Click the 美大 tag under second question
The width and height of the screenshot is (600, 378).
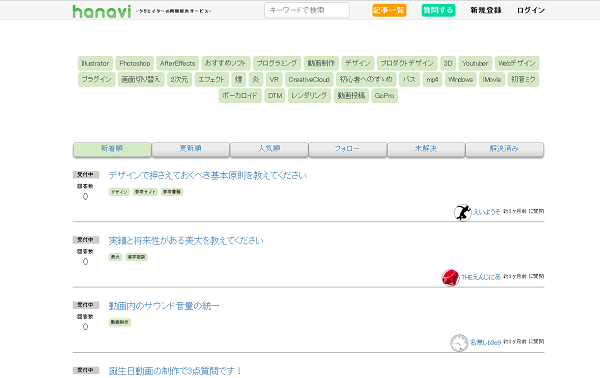point(115,257)
